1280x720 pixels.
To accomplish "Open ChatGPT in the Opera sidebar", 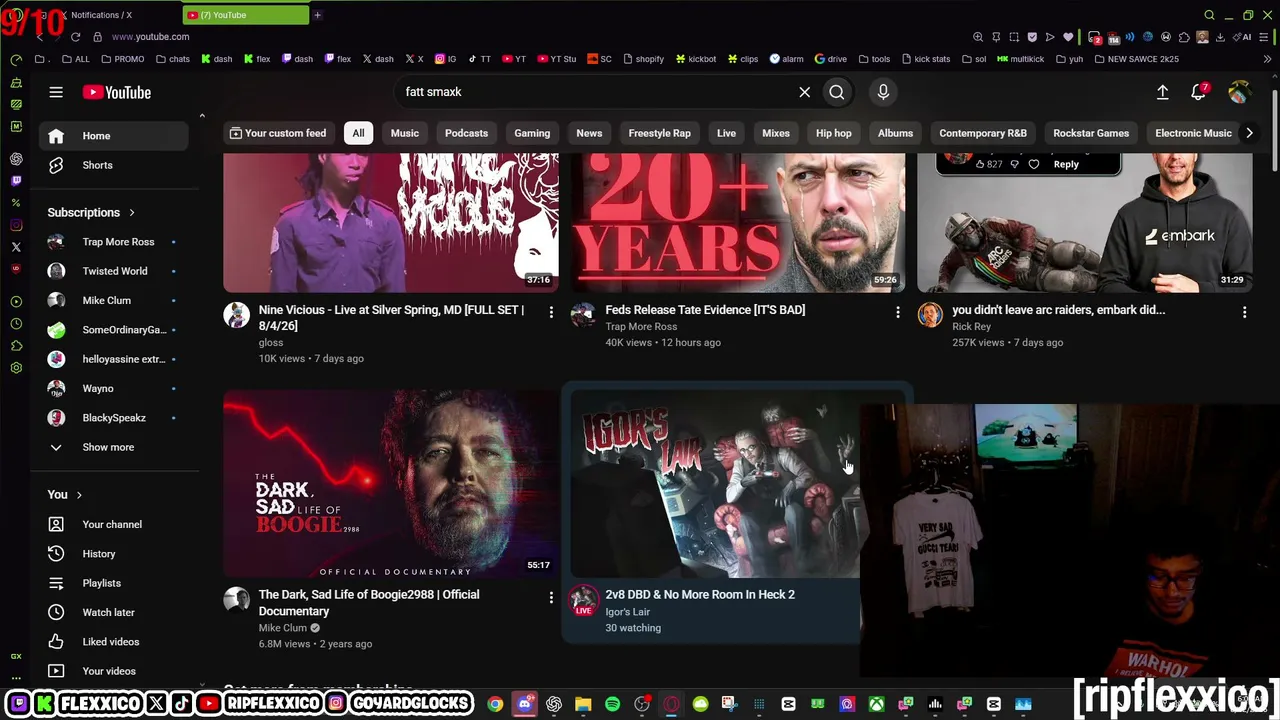I will pyautogui.click(x=16, y=159).
